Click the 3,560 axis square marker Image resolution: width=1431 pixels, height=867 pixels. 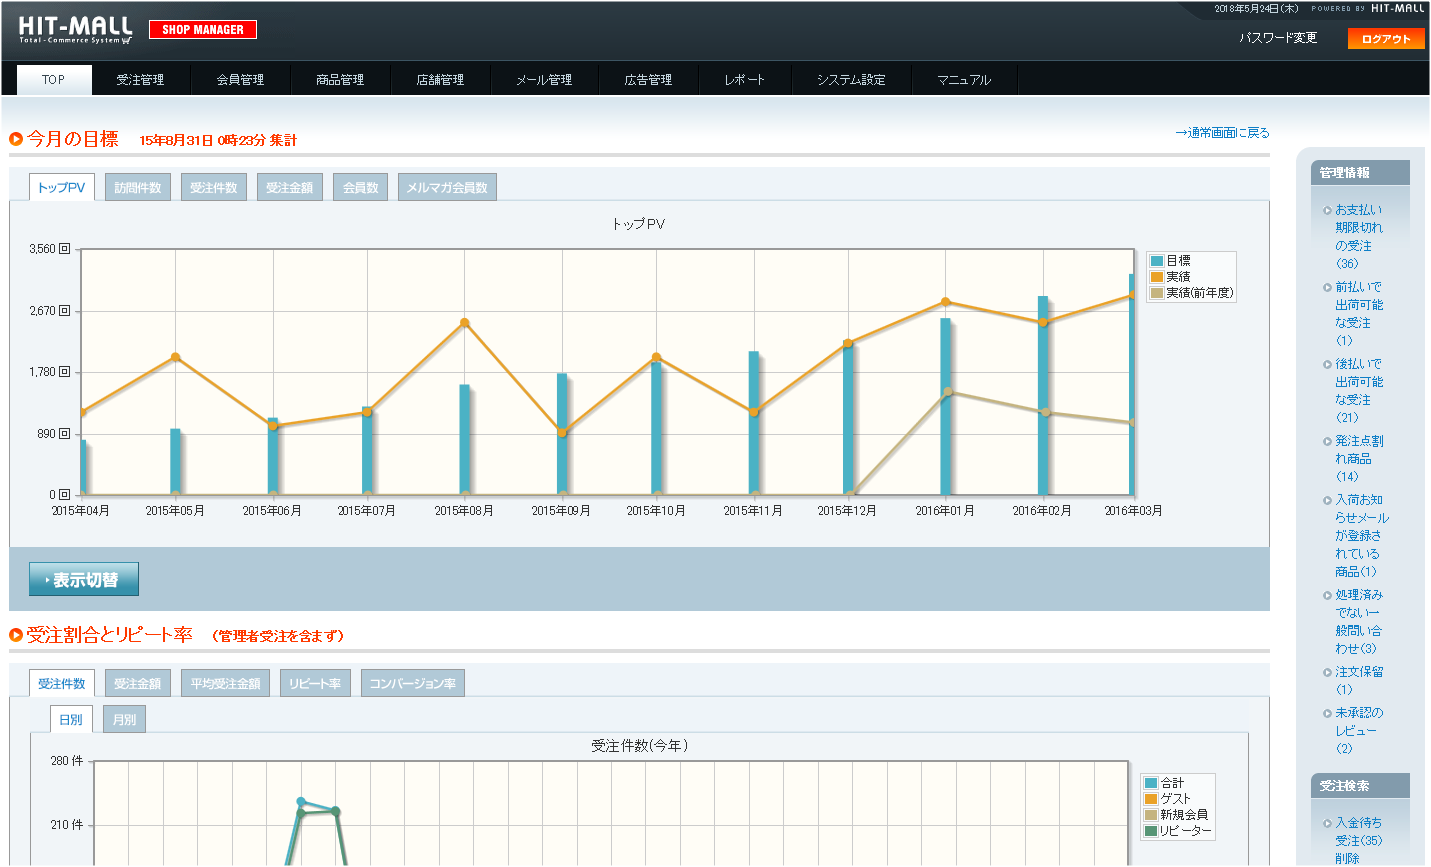65,249
